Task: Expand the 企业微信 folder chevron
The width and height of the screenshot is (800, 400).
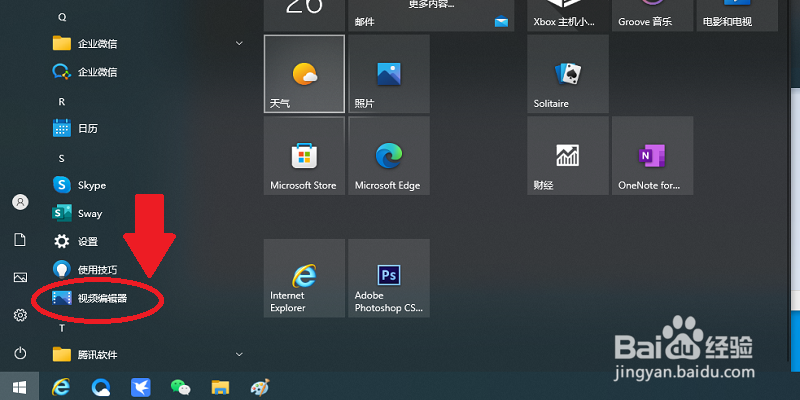Action: (x=239, y=43)
